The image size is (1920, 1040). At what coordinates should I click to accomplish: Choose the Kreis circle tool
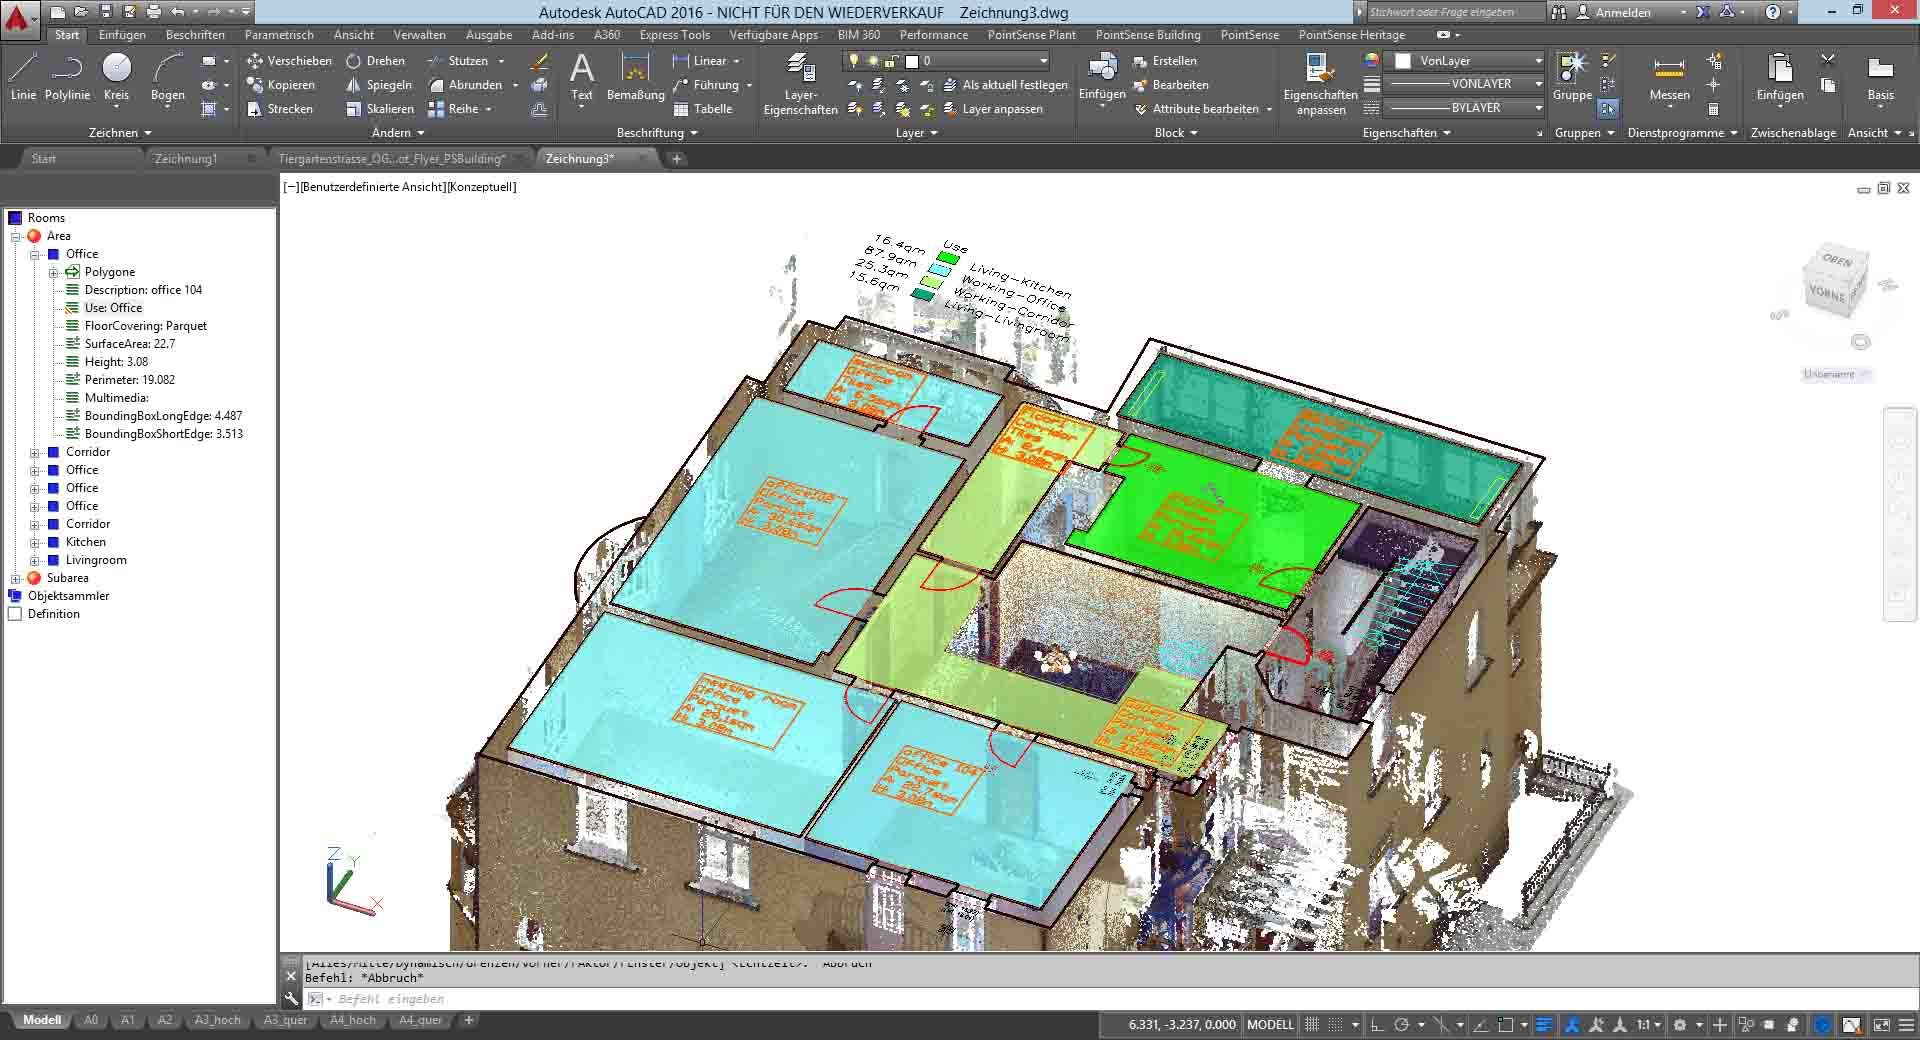tap(117, 78)
